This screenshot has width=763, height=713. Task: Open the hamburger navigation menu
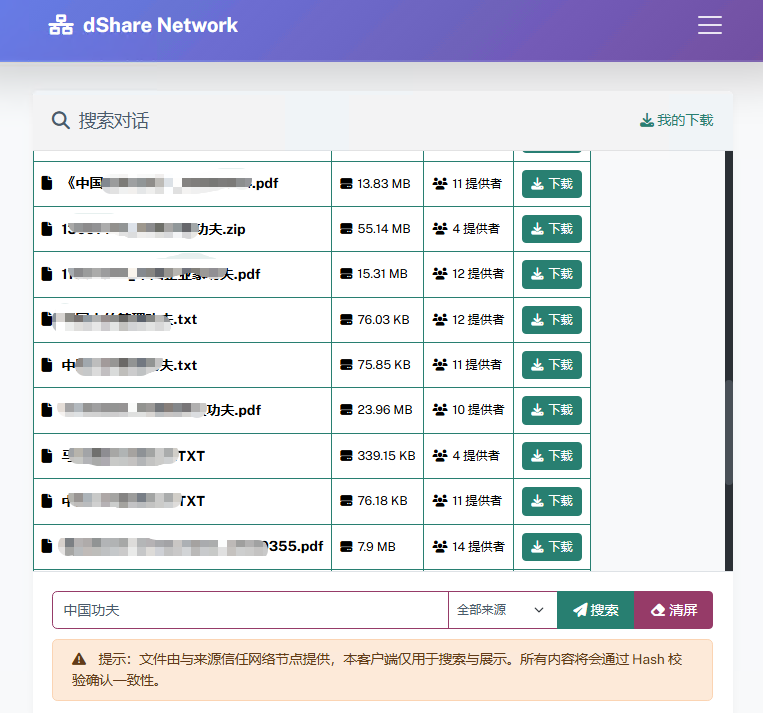710,26
